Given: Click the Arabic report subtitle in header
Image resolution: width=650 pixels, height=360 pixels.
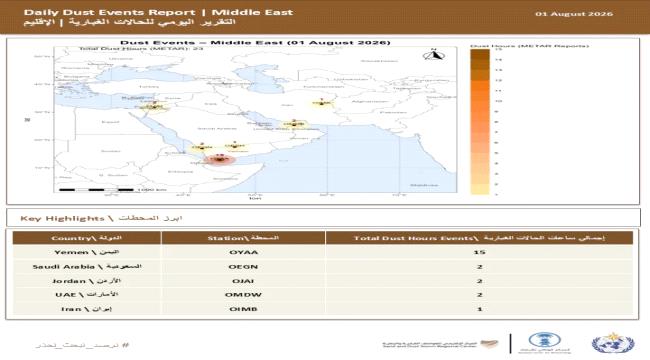Looking at the screenshot, I should [129, 22].
